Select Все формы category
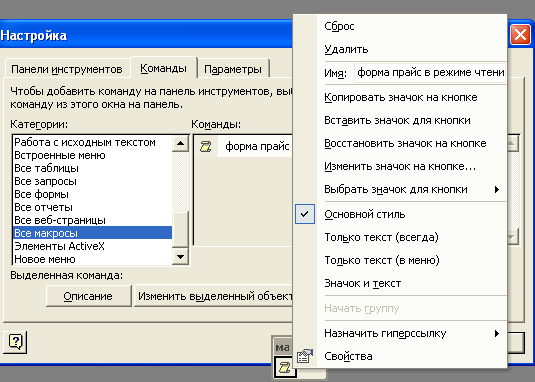 point(92,194)
